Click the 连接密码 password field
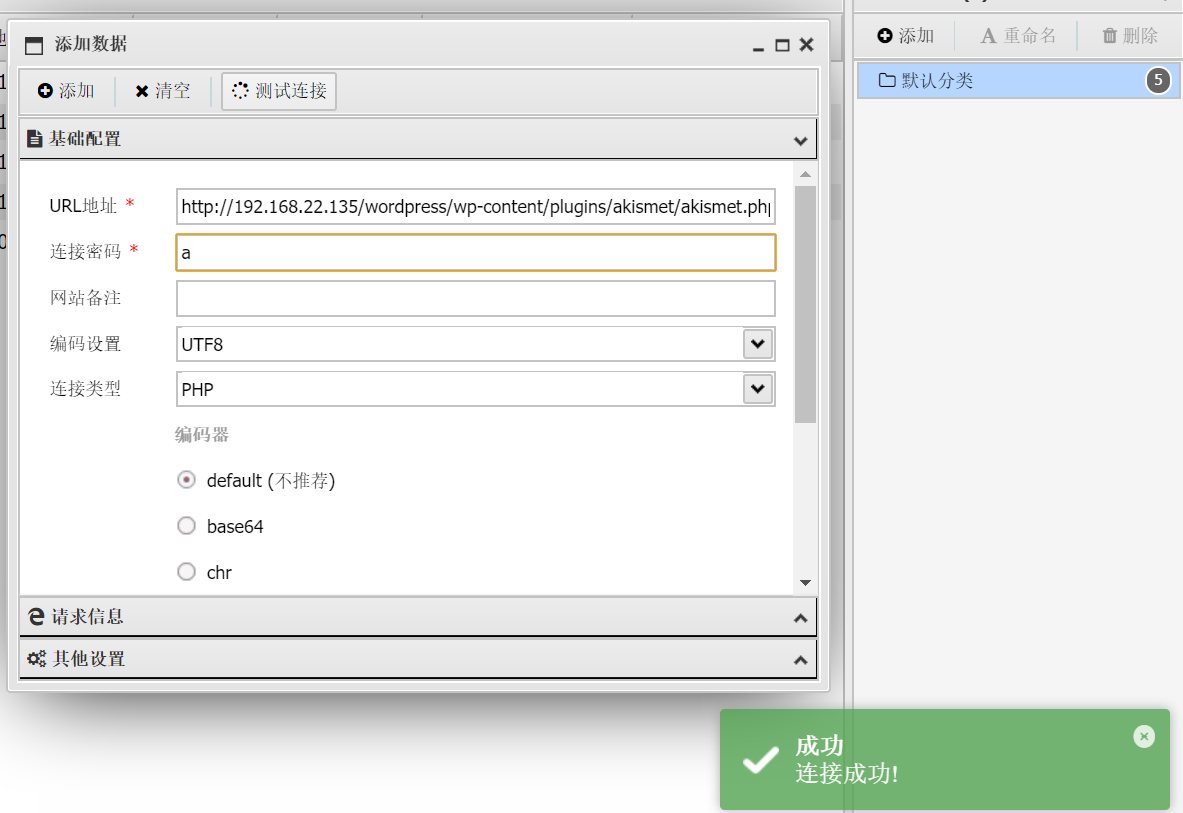Viewport: 1183px width, 813px height. (x=475, y=253)
